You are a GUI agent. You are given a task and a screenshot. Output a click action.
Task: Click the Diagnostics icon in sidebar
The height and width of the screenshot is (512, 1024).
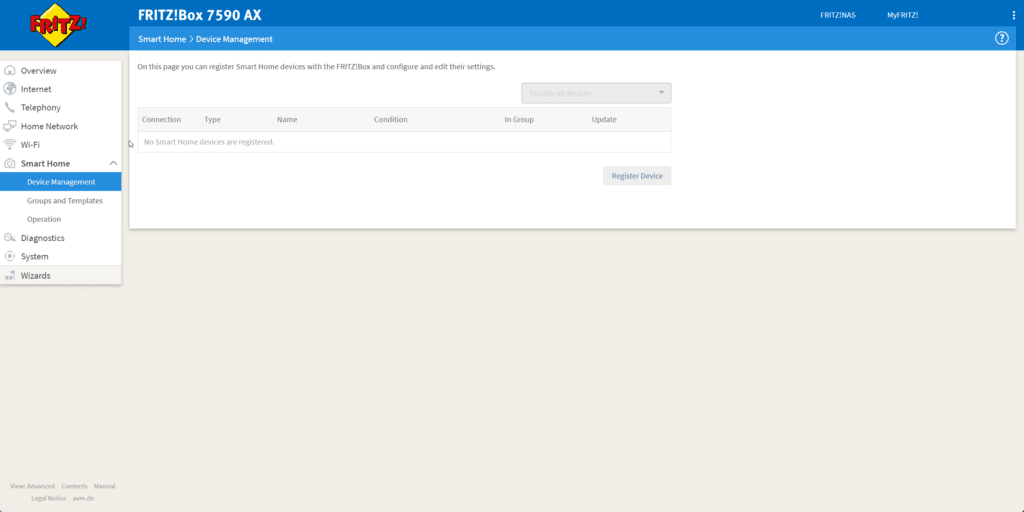pos(10,238)
